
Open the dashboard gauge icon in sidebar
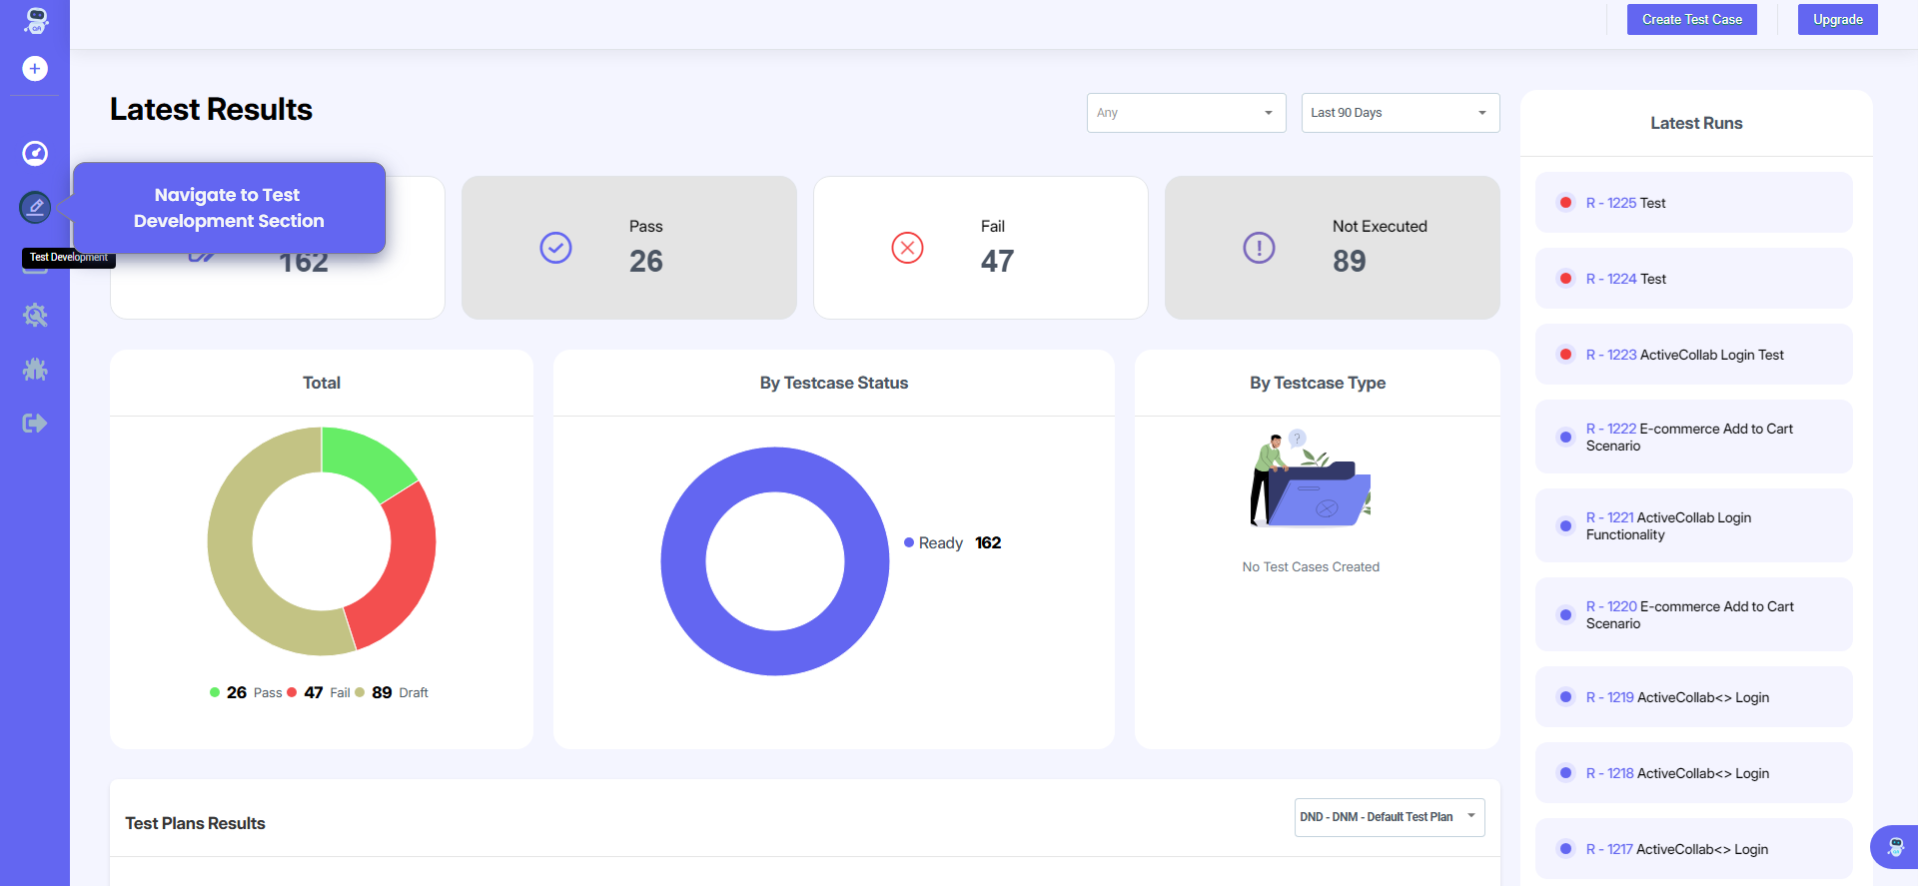(x=35, y=153)
